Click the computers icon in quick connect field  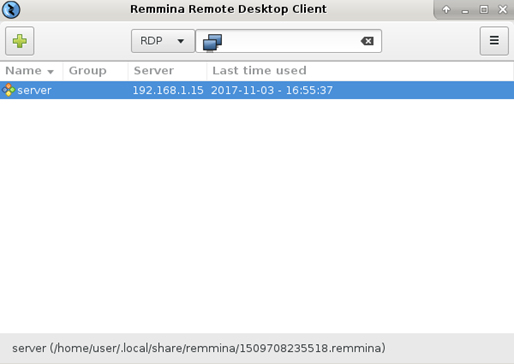pyautogui.click(x=212, y=43)
